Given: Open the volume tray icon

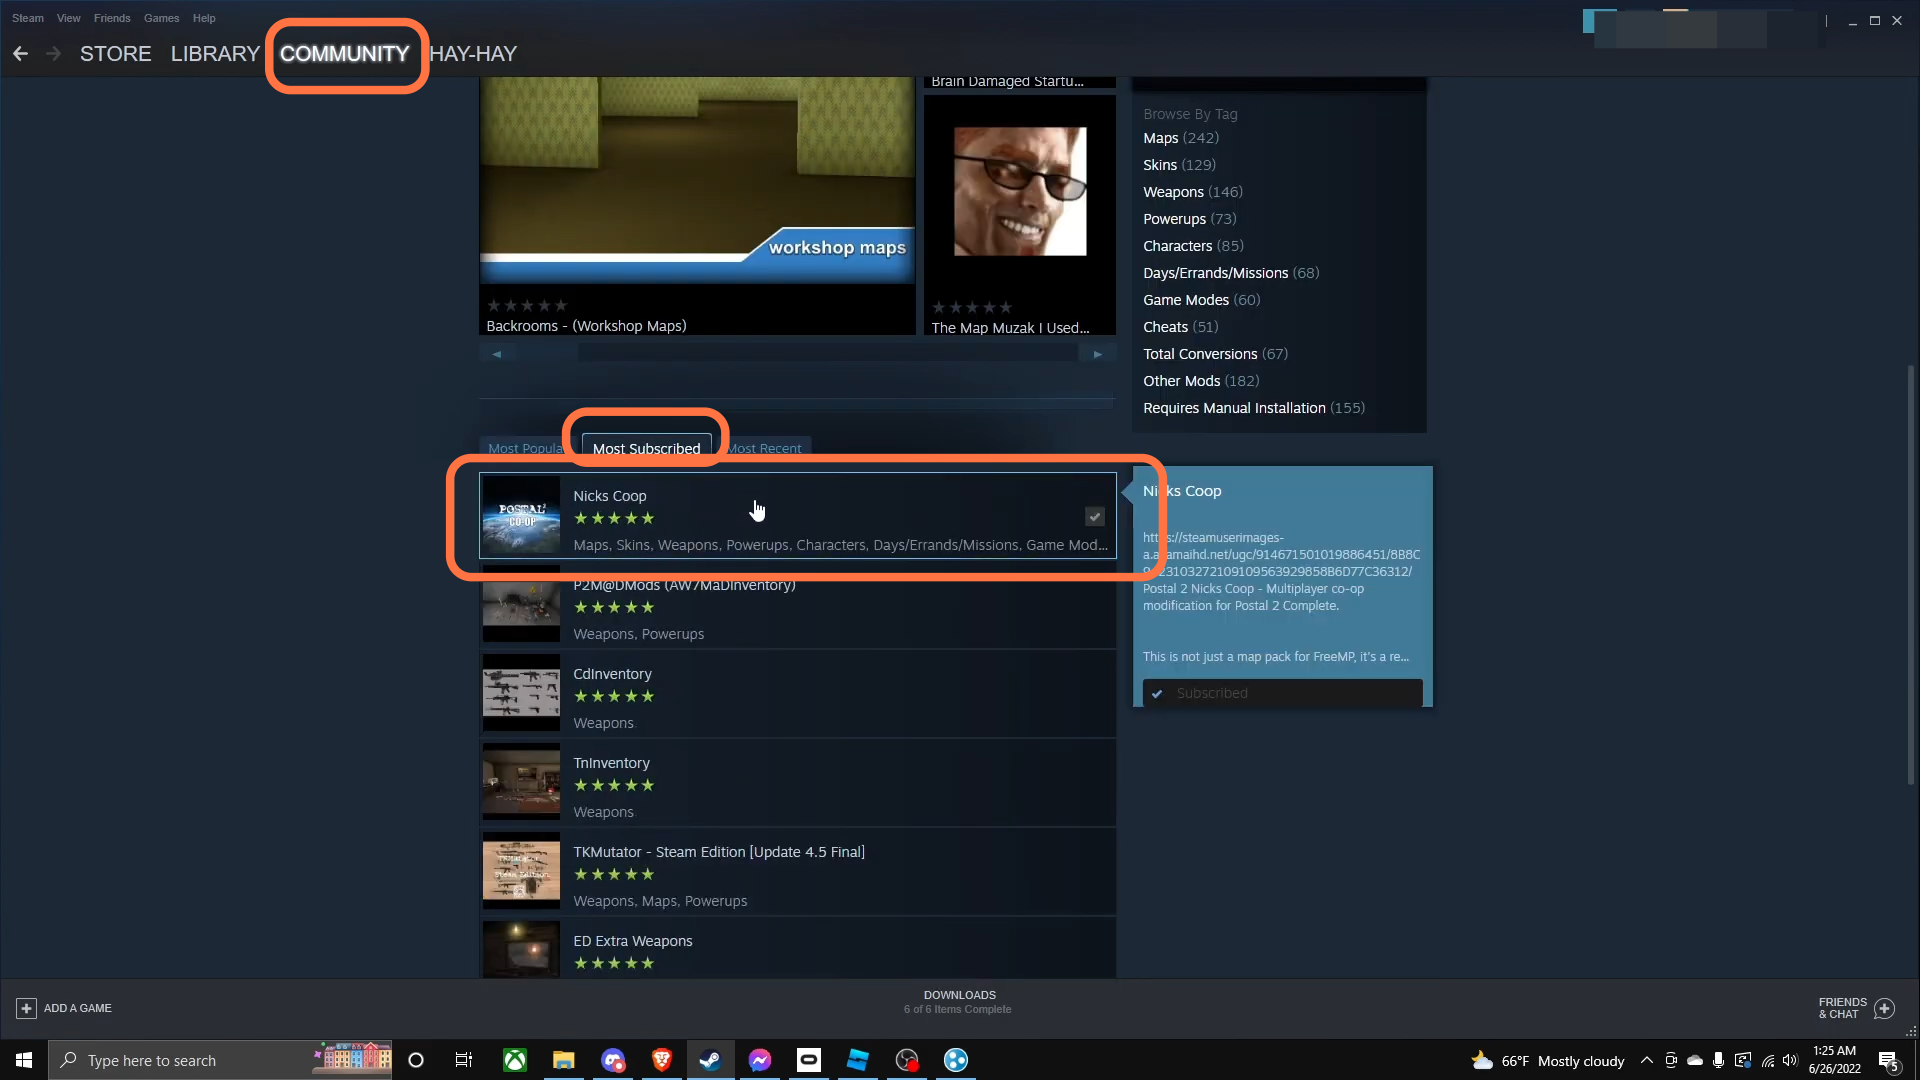Looking at the screenshot, I should (x=1791, y=1061).
